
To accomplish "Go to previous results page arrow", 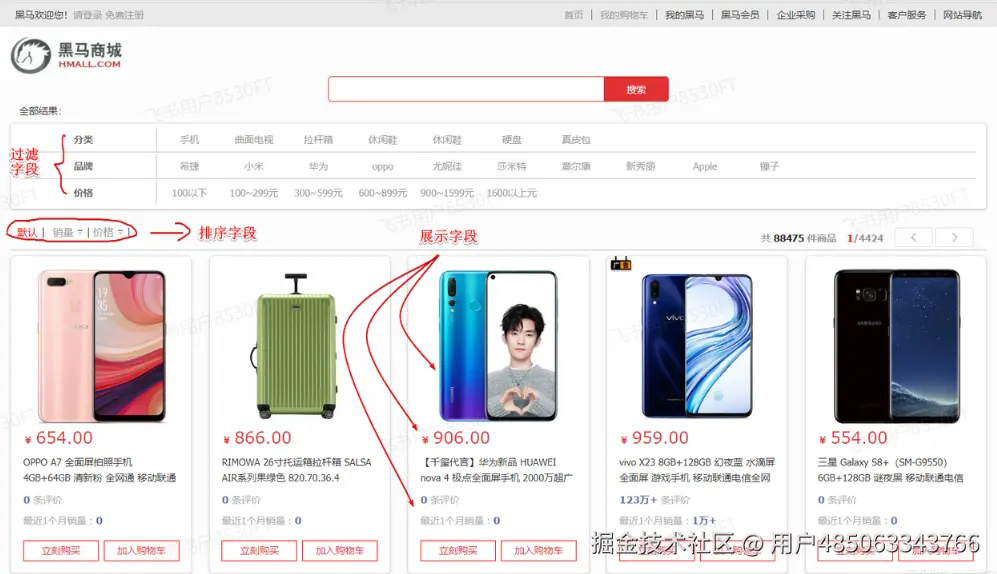I will (914, 237).
